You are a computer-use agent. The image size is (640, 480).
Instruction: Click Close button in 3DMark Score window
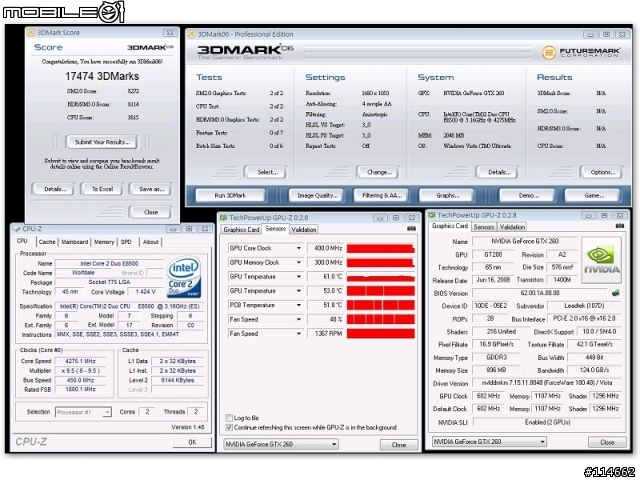point(151,212)
